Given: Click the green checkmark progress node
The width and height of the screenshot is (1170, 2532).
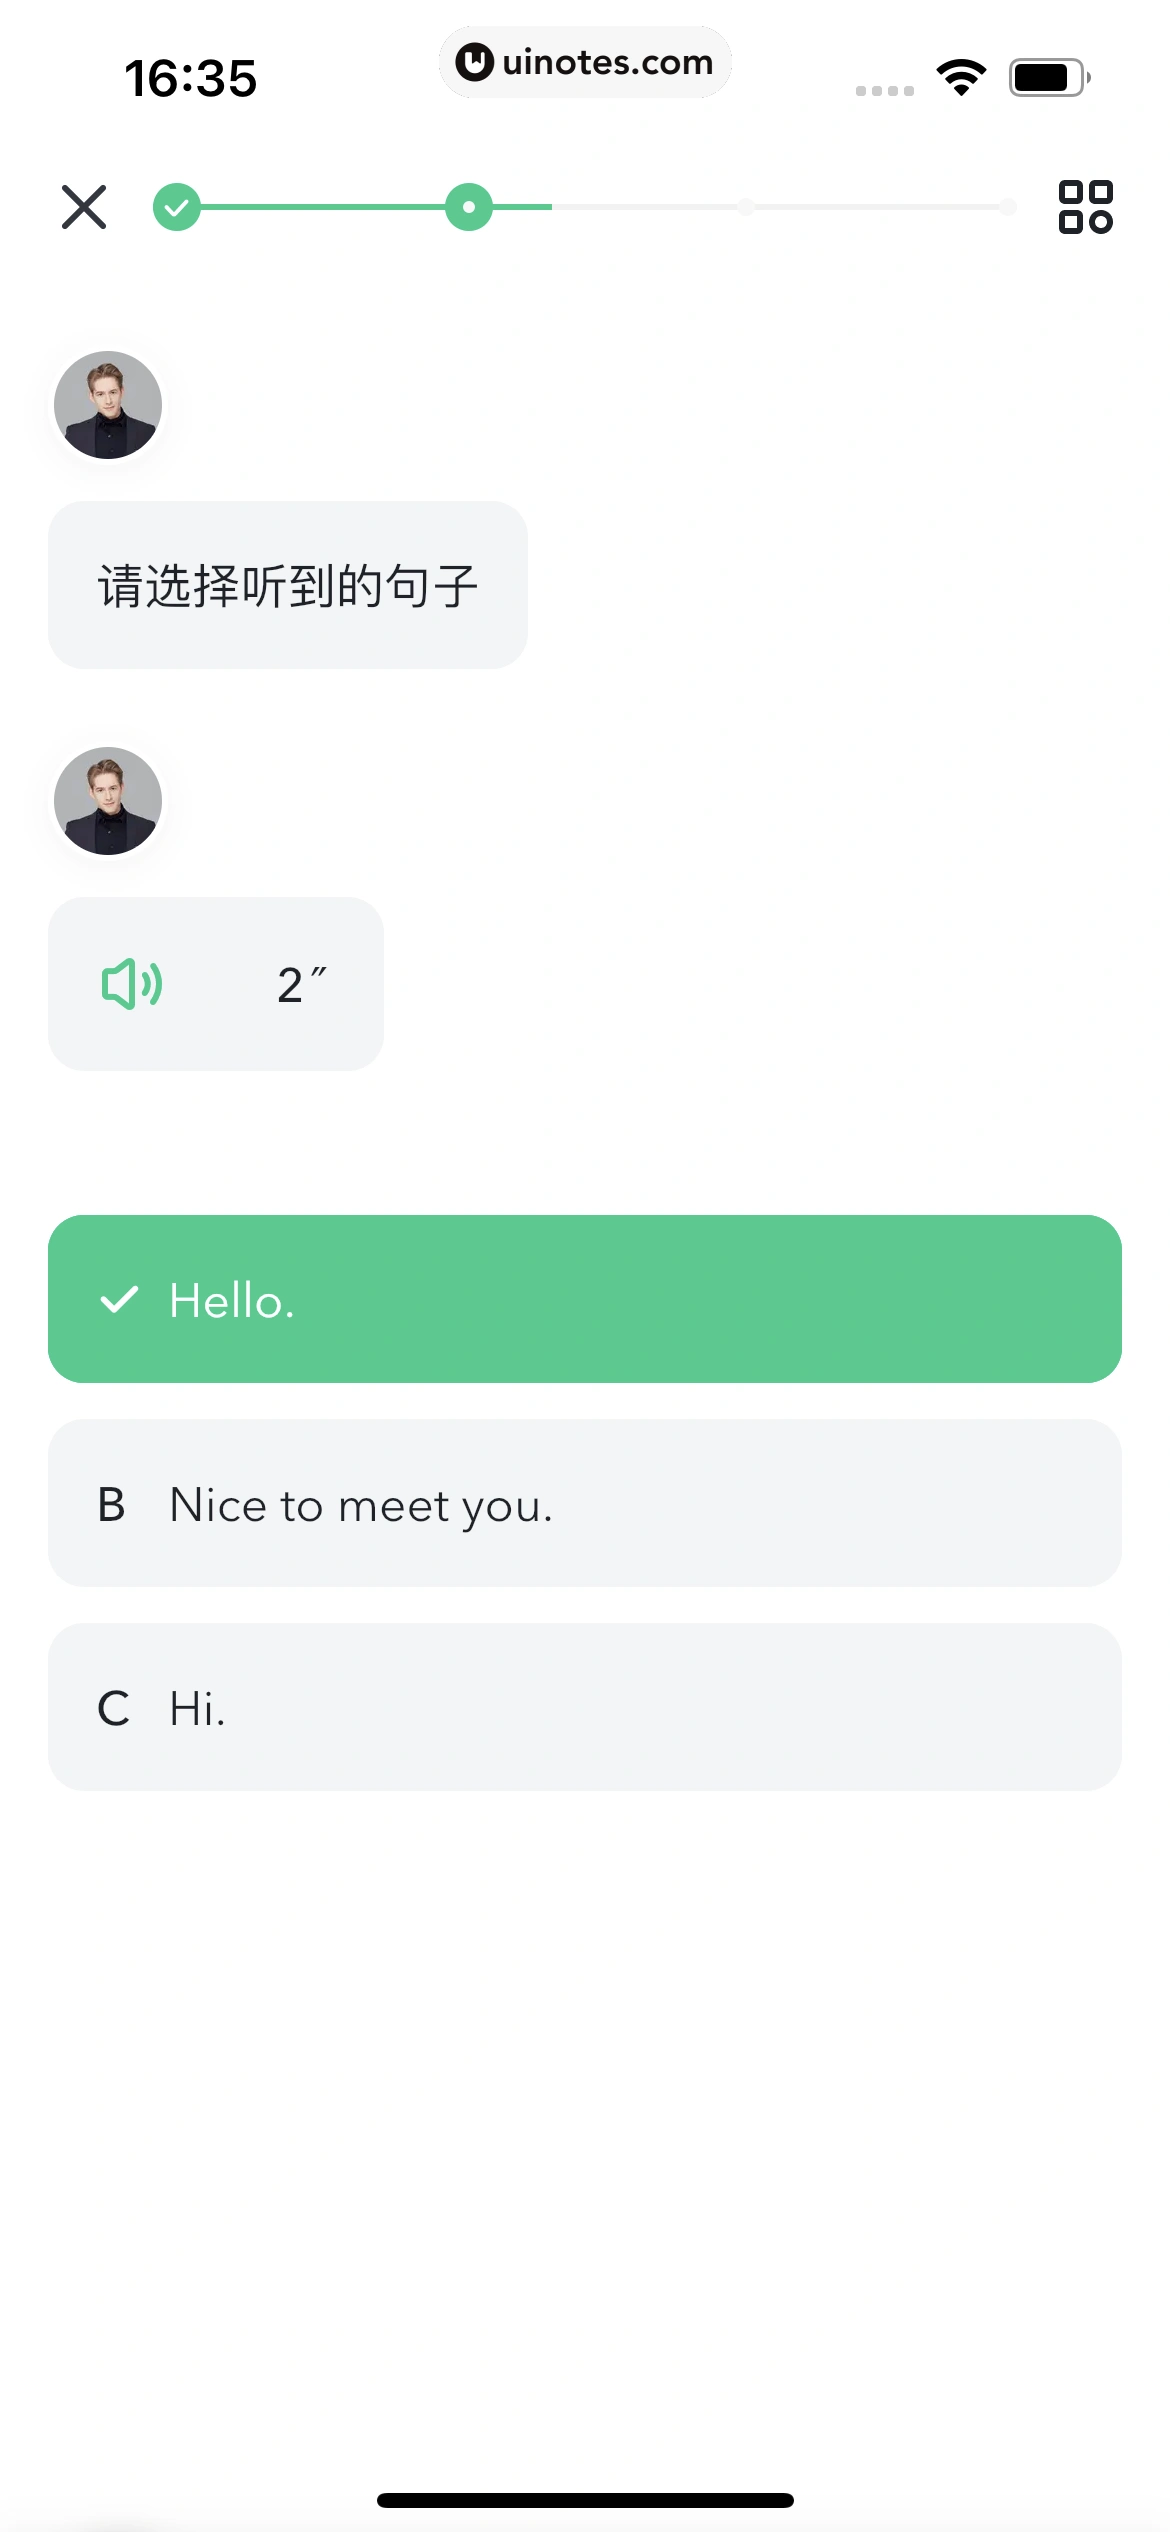Looking at the screenshot, I should (178, 207).
